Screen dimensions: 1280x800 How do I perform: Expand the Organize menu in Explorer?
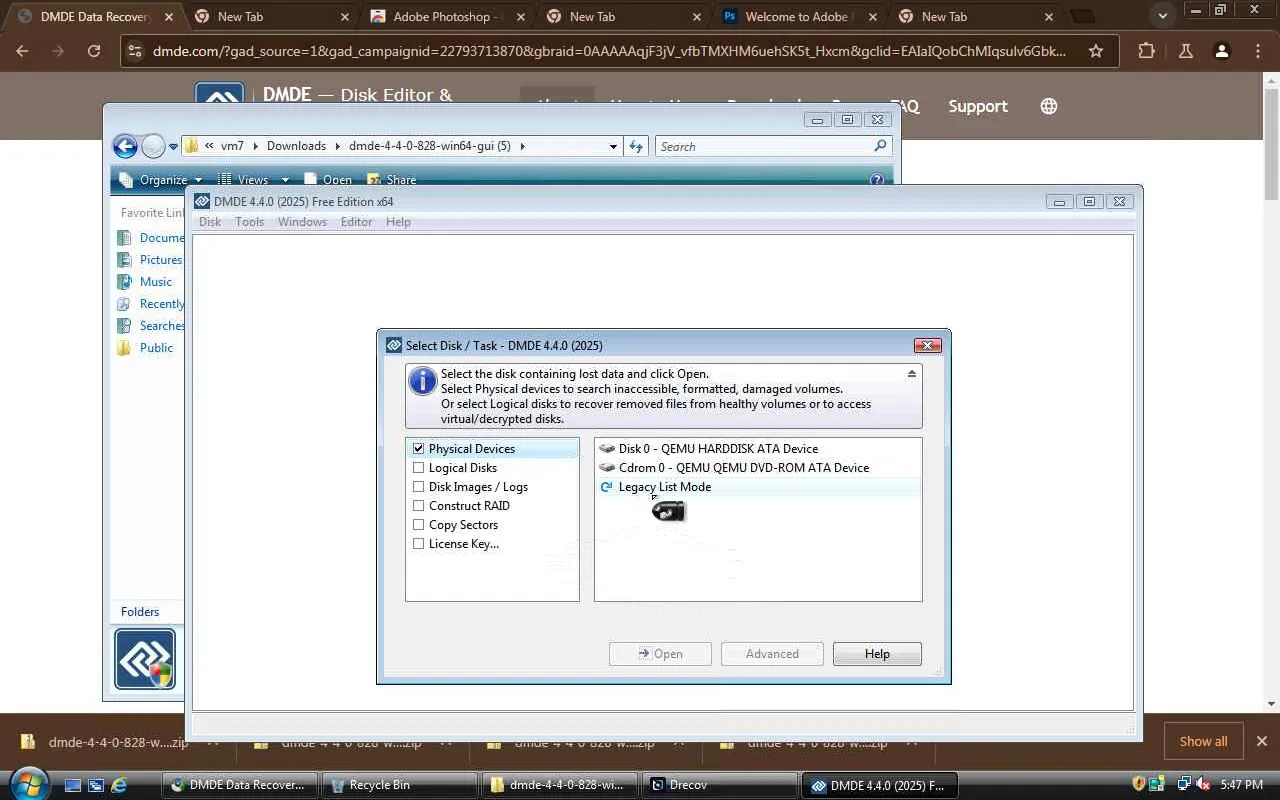[x=161, y=180]
